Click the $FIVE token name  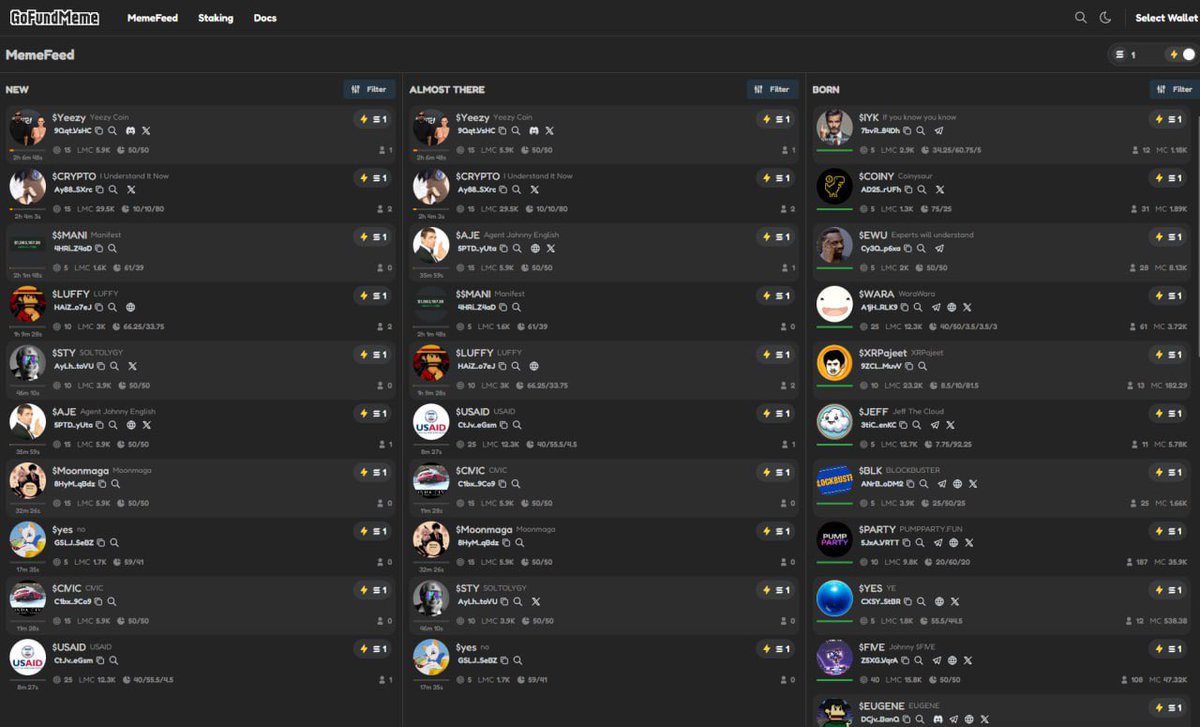871,647
